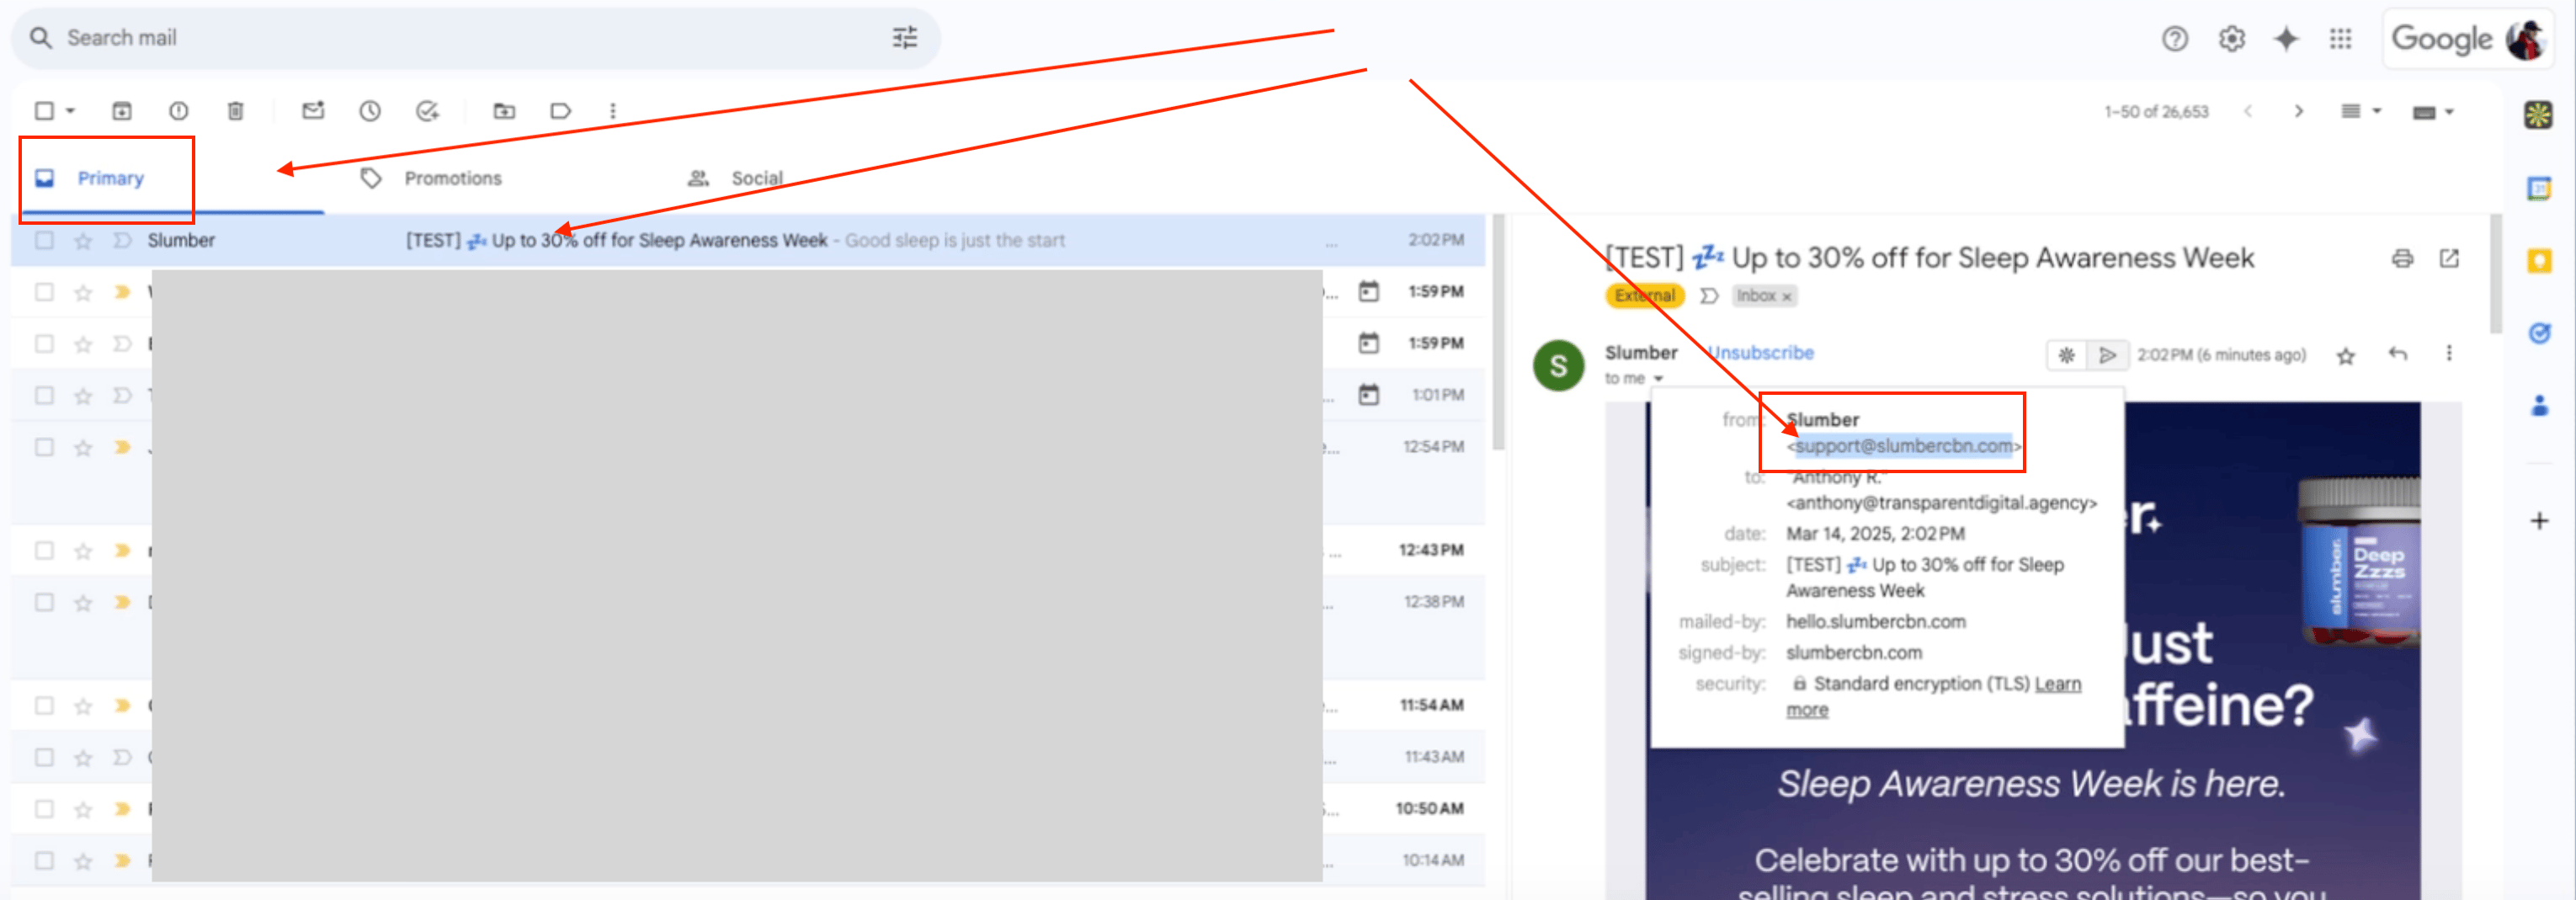Remove the Inbox label from the email
Image resolution: width=2576 pixels, height=900 pixels.
pyautogui.click(x=1787, y=297)
